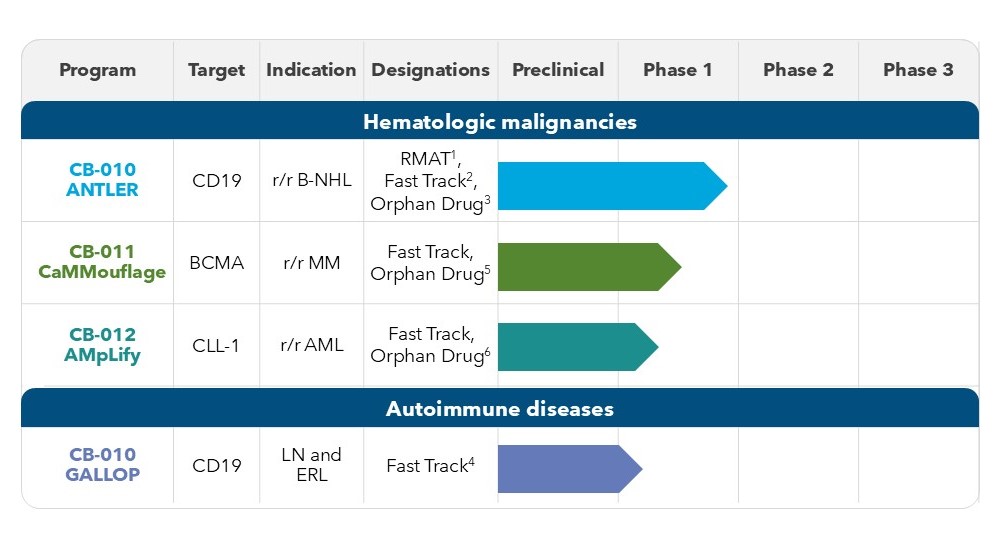
Task: Select the CB-012 AMpLify program name
Action: (100, 345)
